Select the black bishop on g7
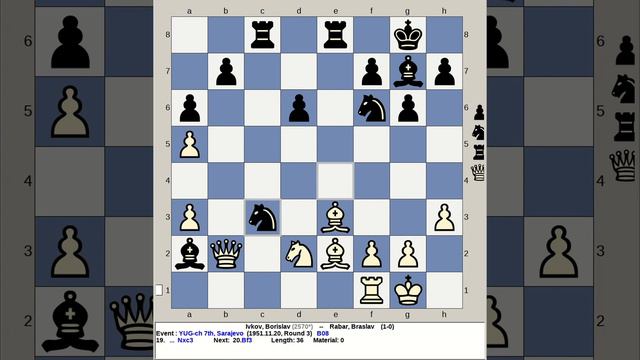 point(408,71)
